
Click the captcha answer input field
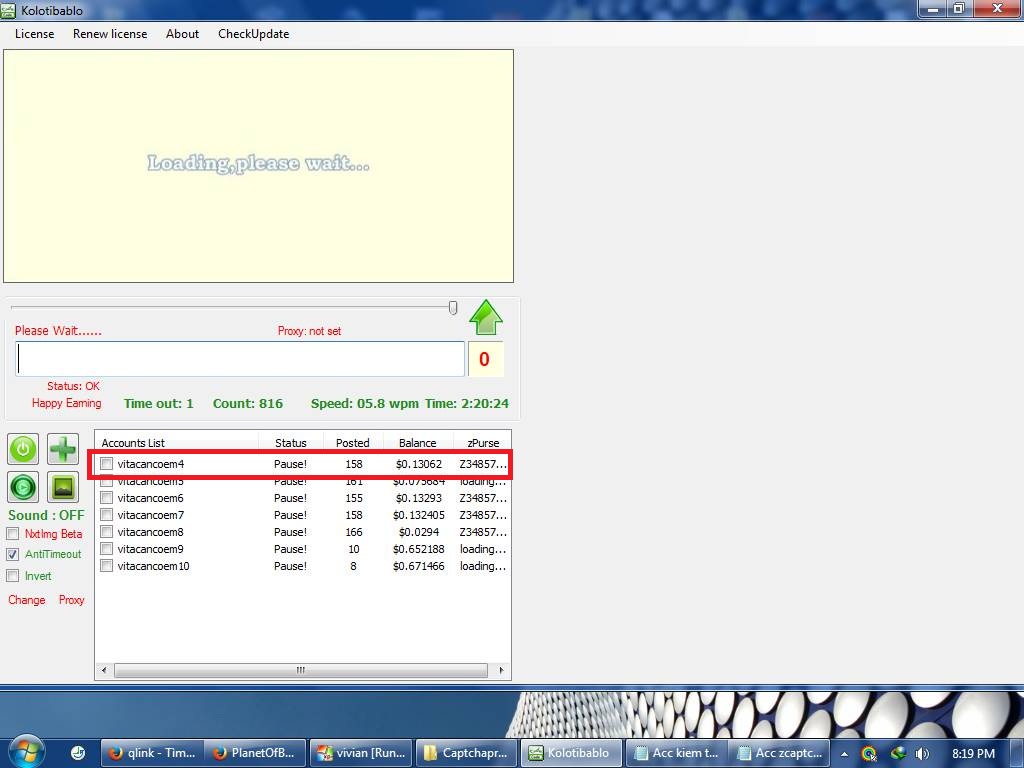tap(240, 359)
